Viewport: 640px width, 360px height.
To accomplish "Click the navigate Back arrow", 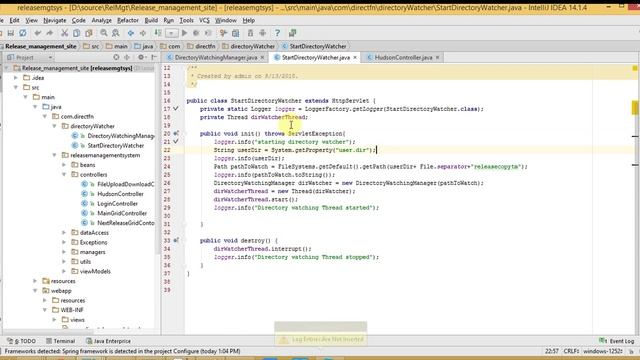I will (131, 33).
